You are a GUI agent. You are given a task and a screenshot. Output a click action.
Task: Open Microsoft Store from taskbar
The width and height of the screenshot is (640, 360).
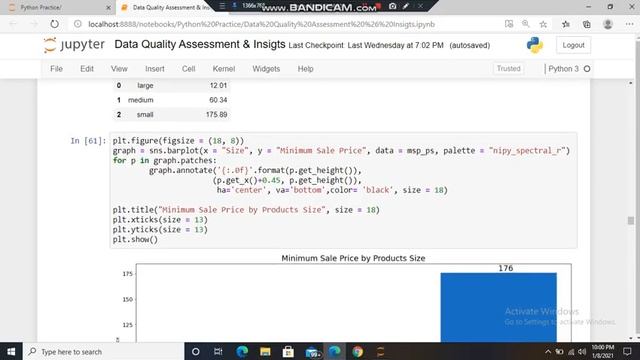coord(288,351)
